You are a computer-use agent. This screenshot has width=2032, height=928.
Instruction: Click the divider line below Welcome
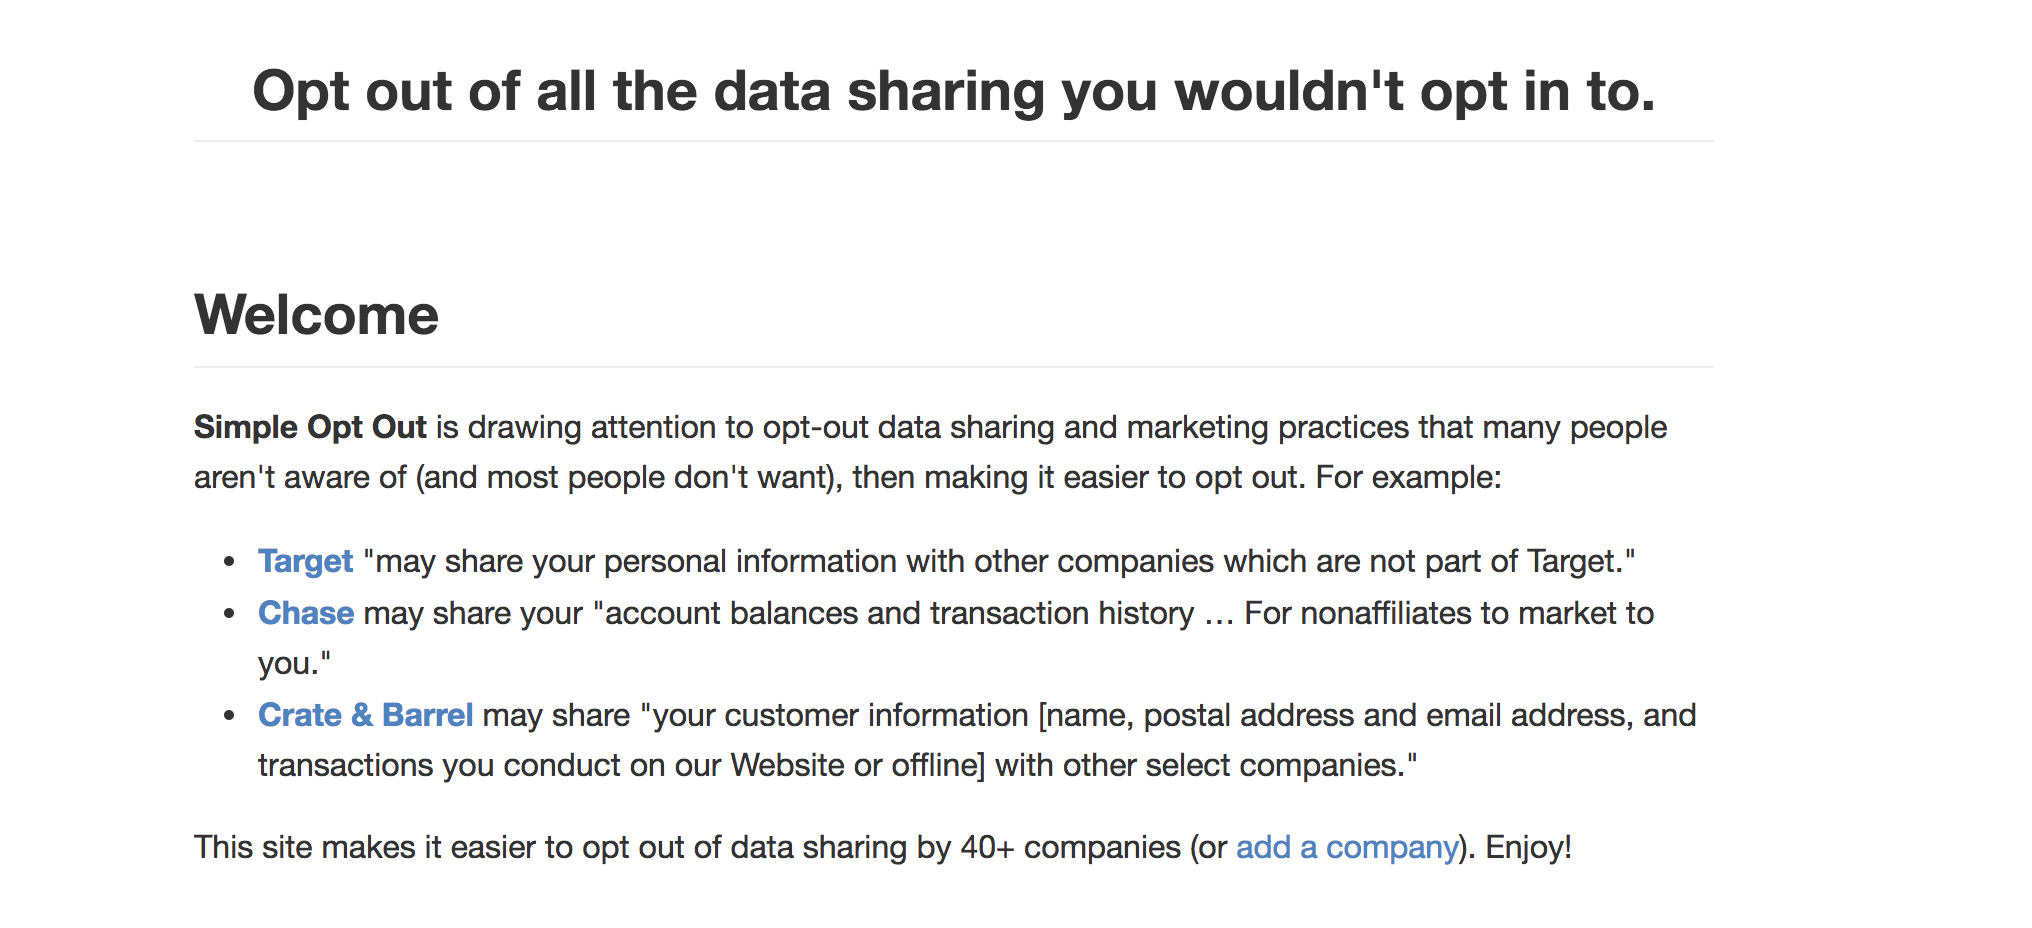pyautogui.click(x=953, y=367)
